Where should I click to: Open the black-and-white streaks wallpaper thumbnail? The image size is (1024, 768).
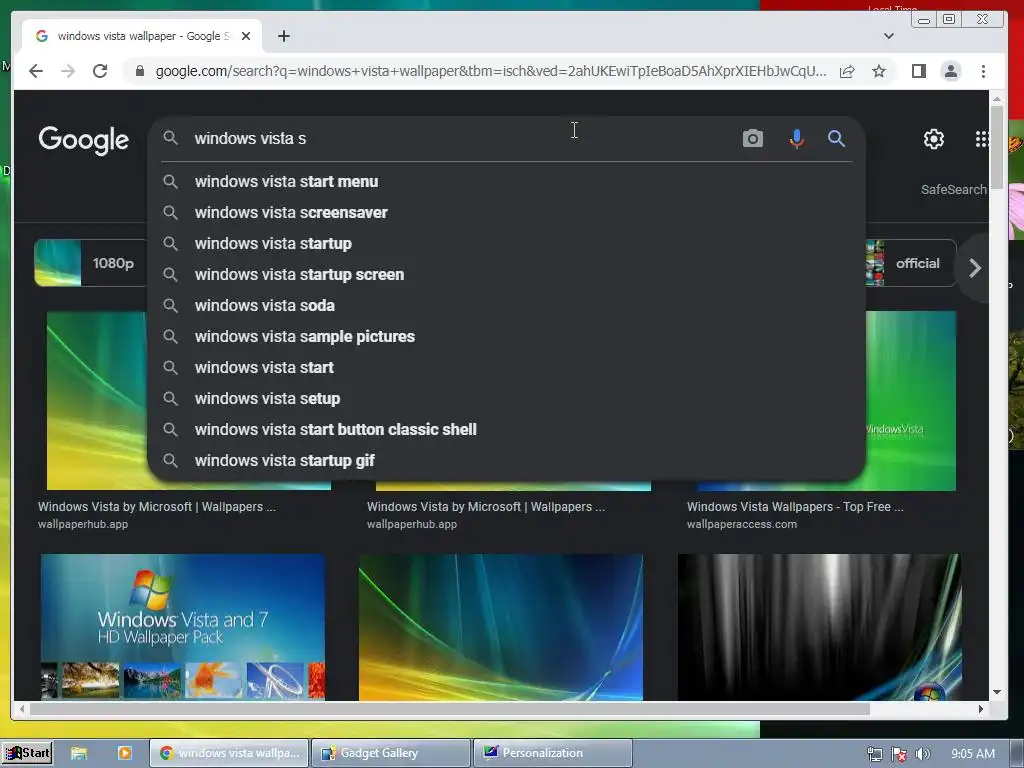(x=819, y=627)
